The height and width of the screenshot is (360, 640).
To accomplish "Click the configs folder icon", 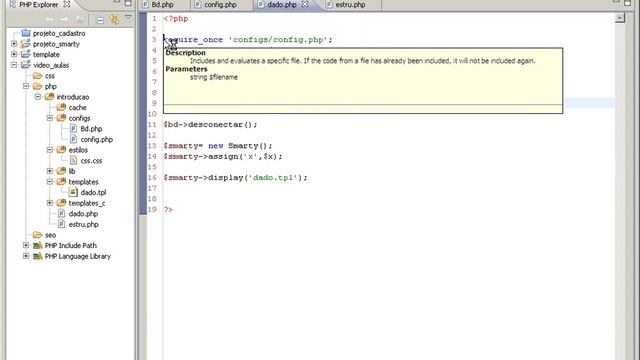I will click(61, 118).
